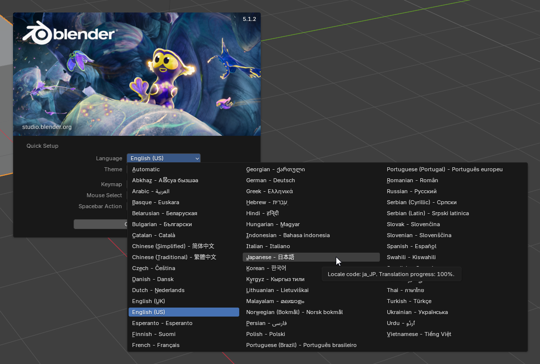
Task: Select Dutch - Nederlands
Action: (x=184, y=290)
